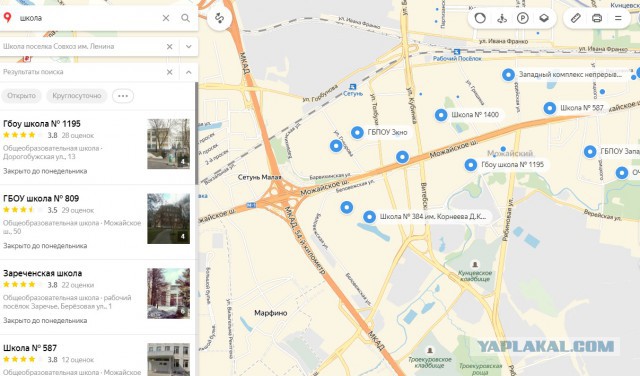640x376 pixels.
Task: Apply the "Открыто" filter
Action: point(21,96)
